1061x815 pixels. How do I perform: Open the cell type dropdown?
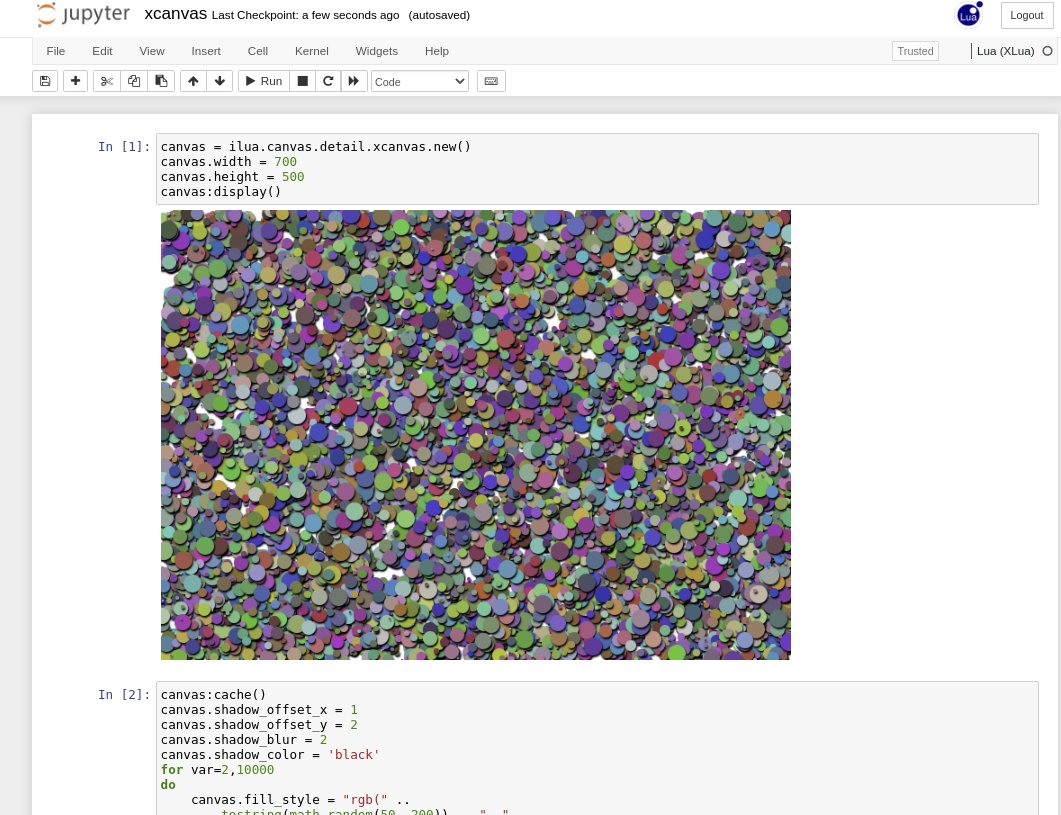point(420,81)
